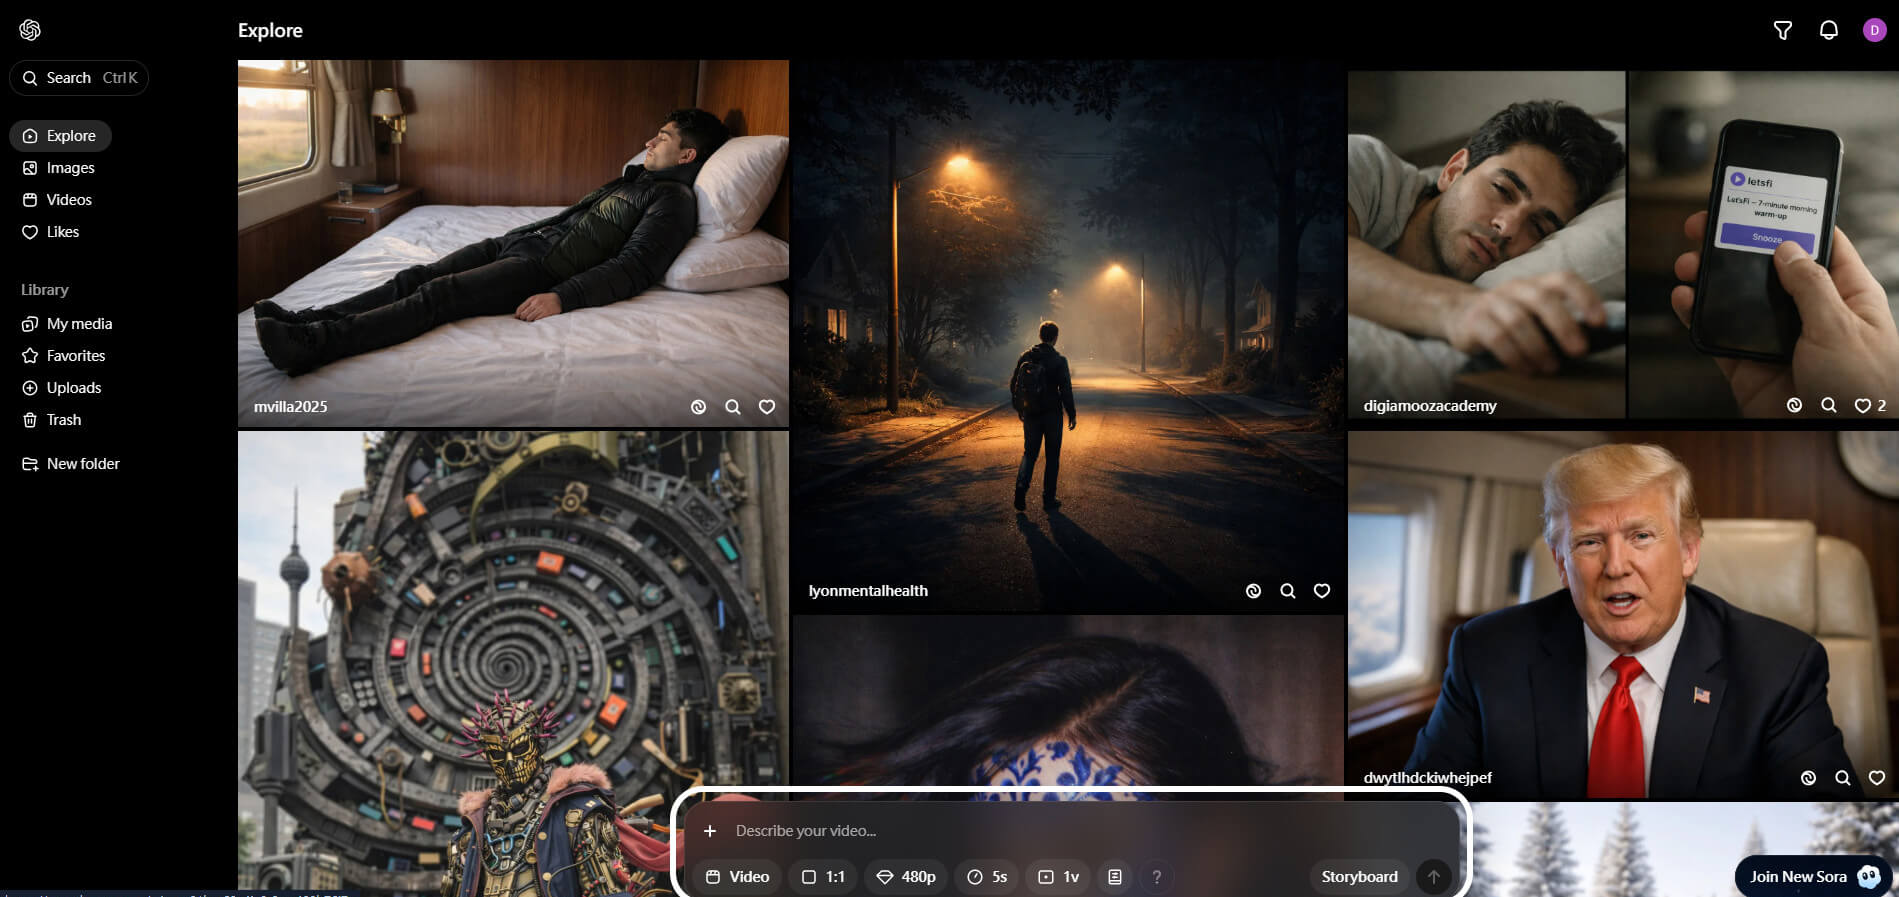Go to Images in the sidebar
1899x897 pixels.
tap(70, 168)
